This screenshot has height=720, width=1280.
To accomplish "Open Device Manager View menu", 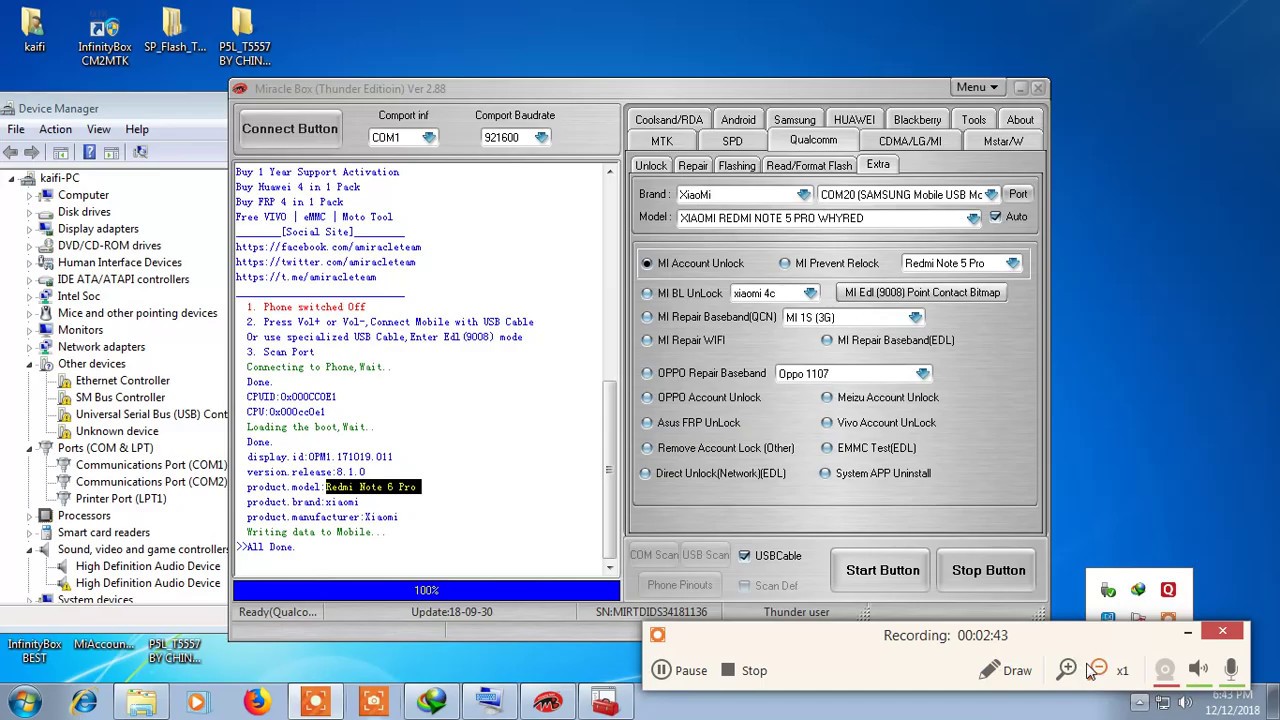I will (98, 129).
